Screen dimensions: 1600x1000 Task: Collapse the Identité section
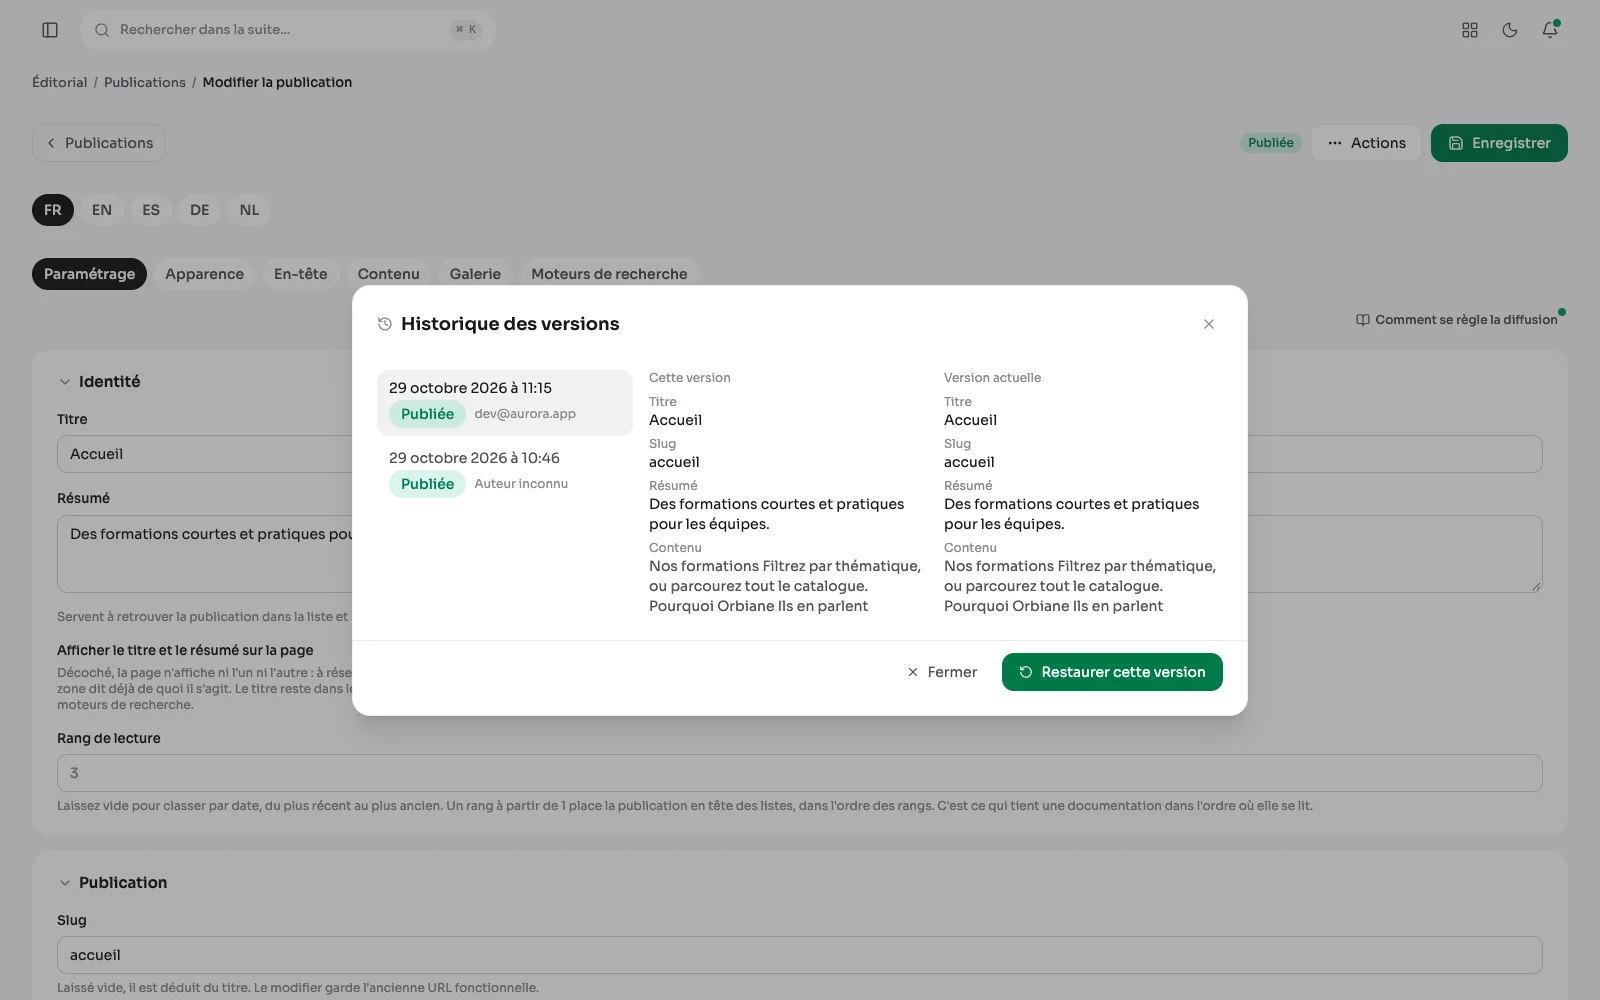tap(65, 382)
